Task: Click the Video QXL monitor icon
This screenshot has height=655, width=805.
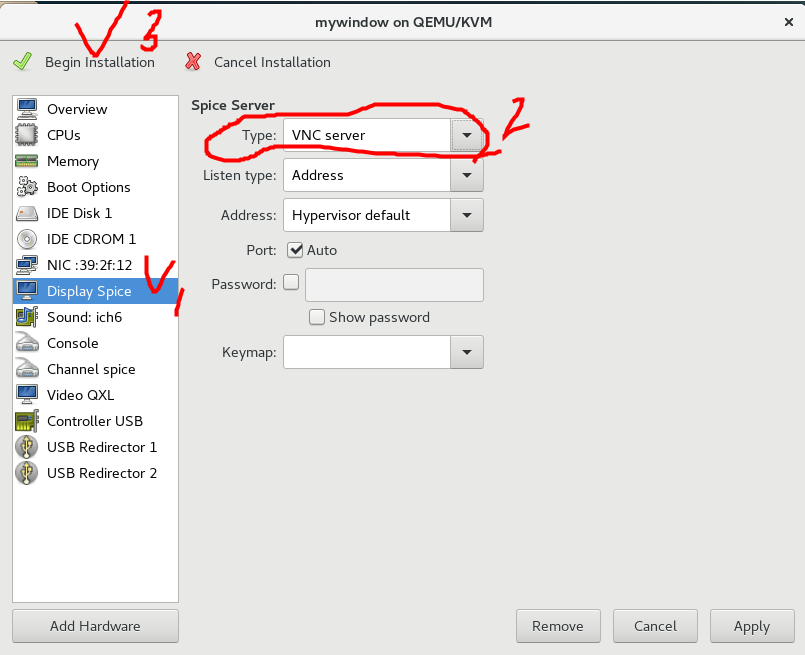Action: pos(27,395)
